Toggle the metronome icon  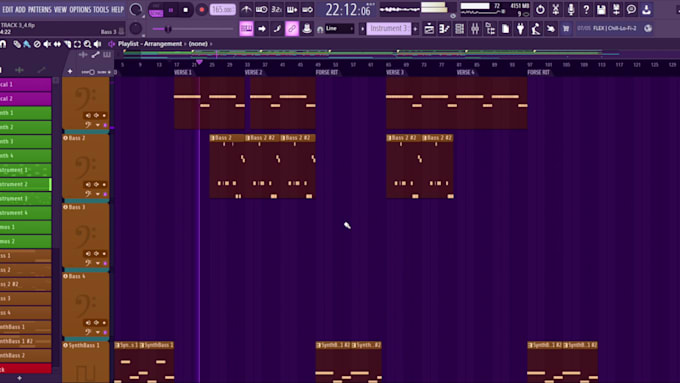(x=246, y=10)
